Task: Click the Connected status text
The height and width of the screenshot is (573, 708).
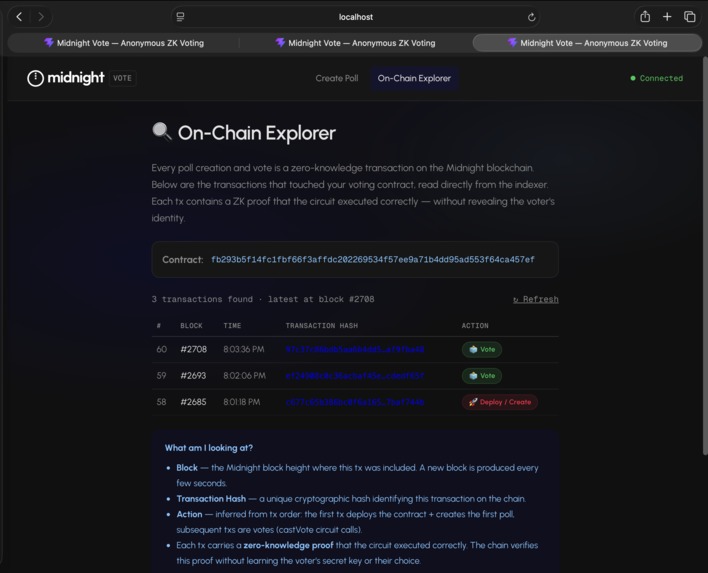Action: [x=661, y=78]
